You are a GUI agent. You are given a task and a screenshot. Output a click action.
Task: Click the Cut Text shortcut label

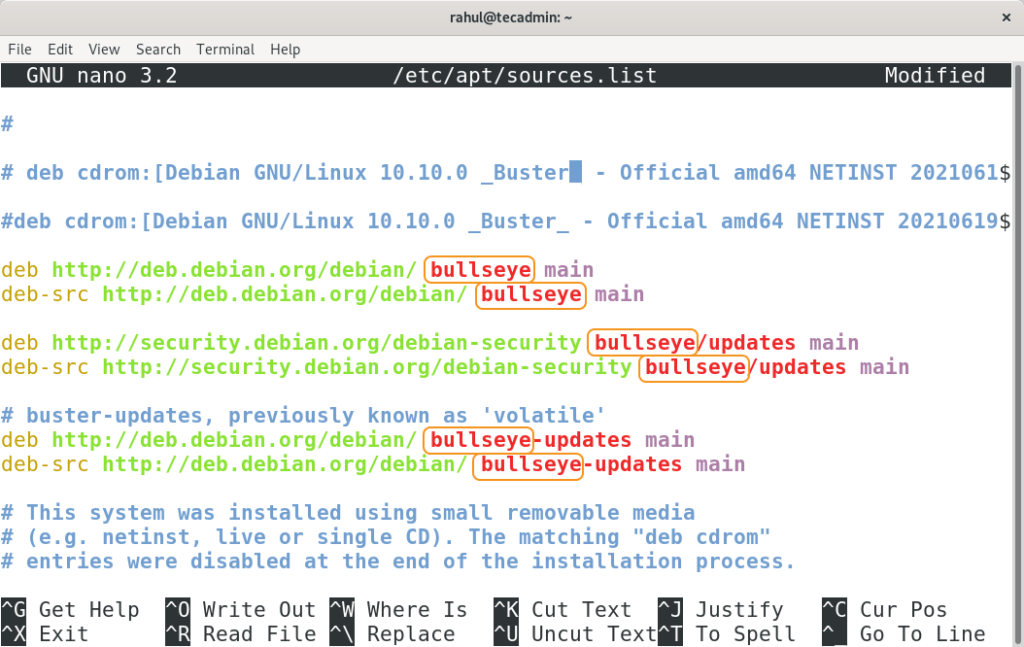[x=581, y=610]
